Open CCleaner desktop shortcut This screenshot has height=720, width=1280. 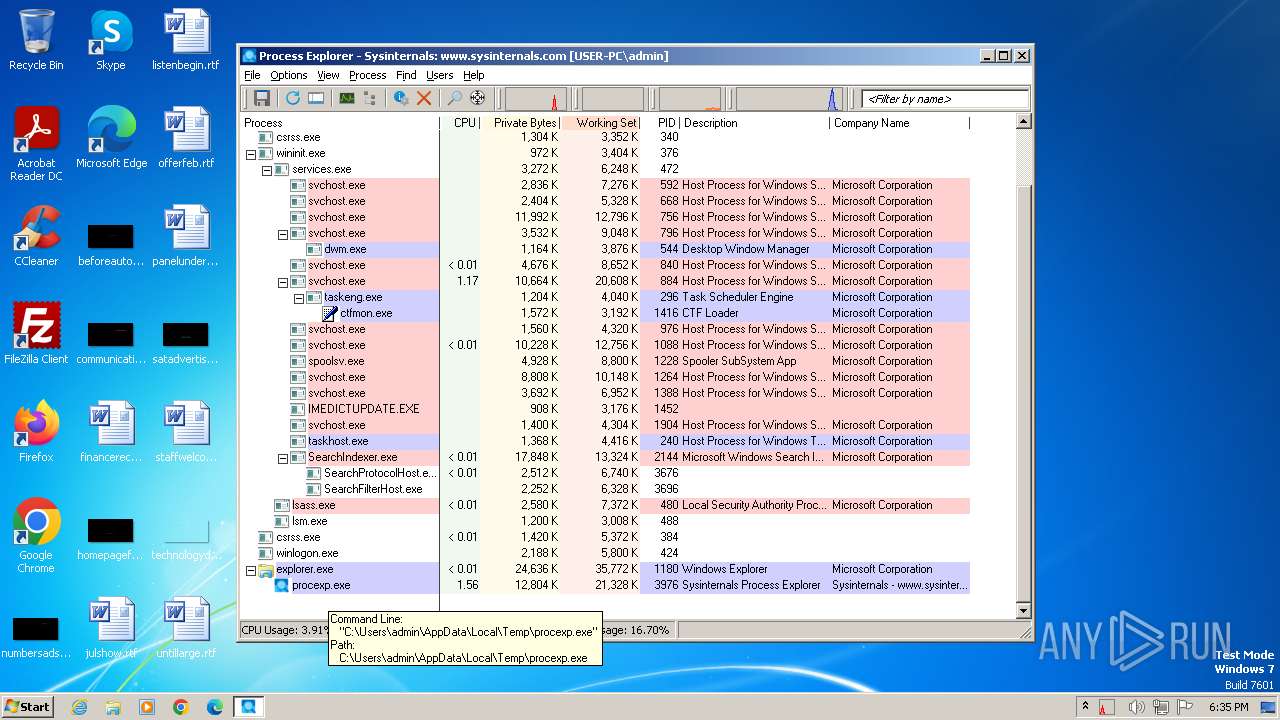pos(36,237)
